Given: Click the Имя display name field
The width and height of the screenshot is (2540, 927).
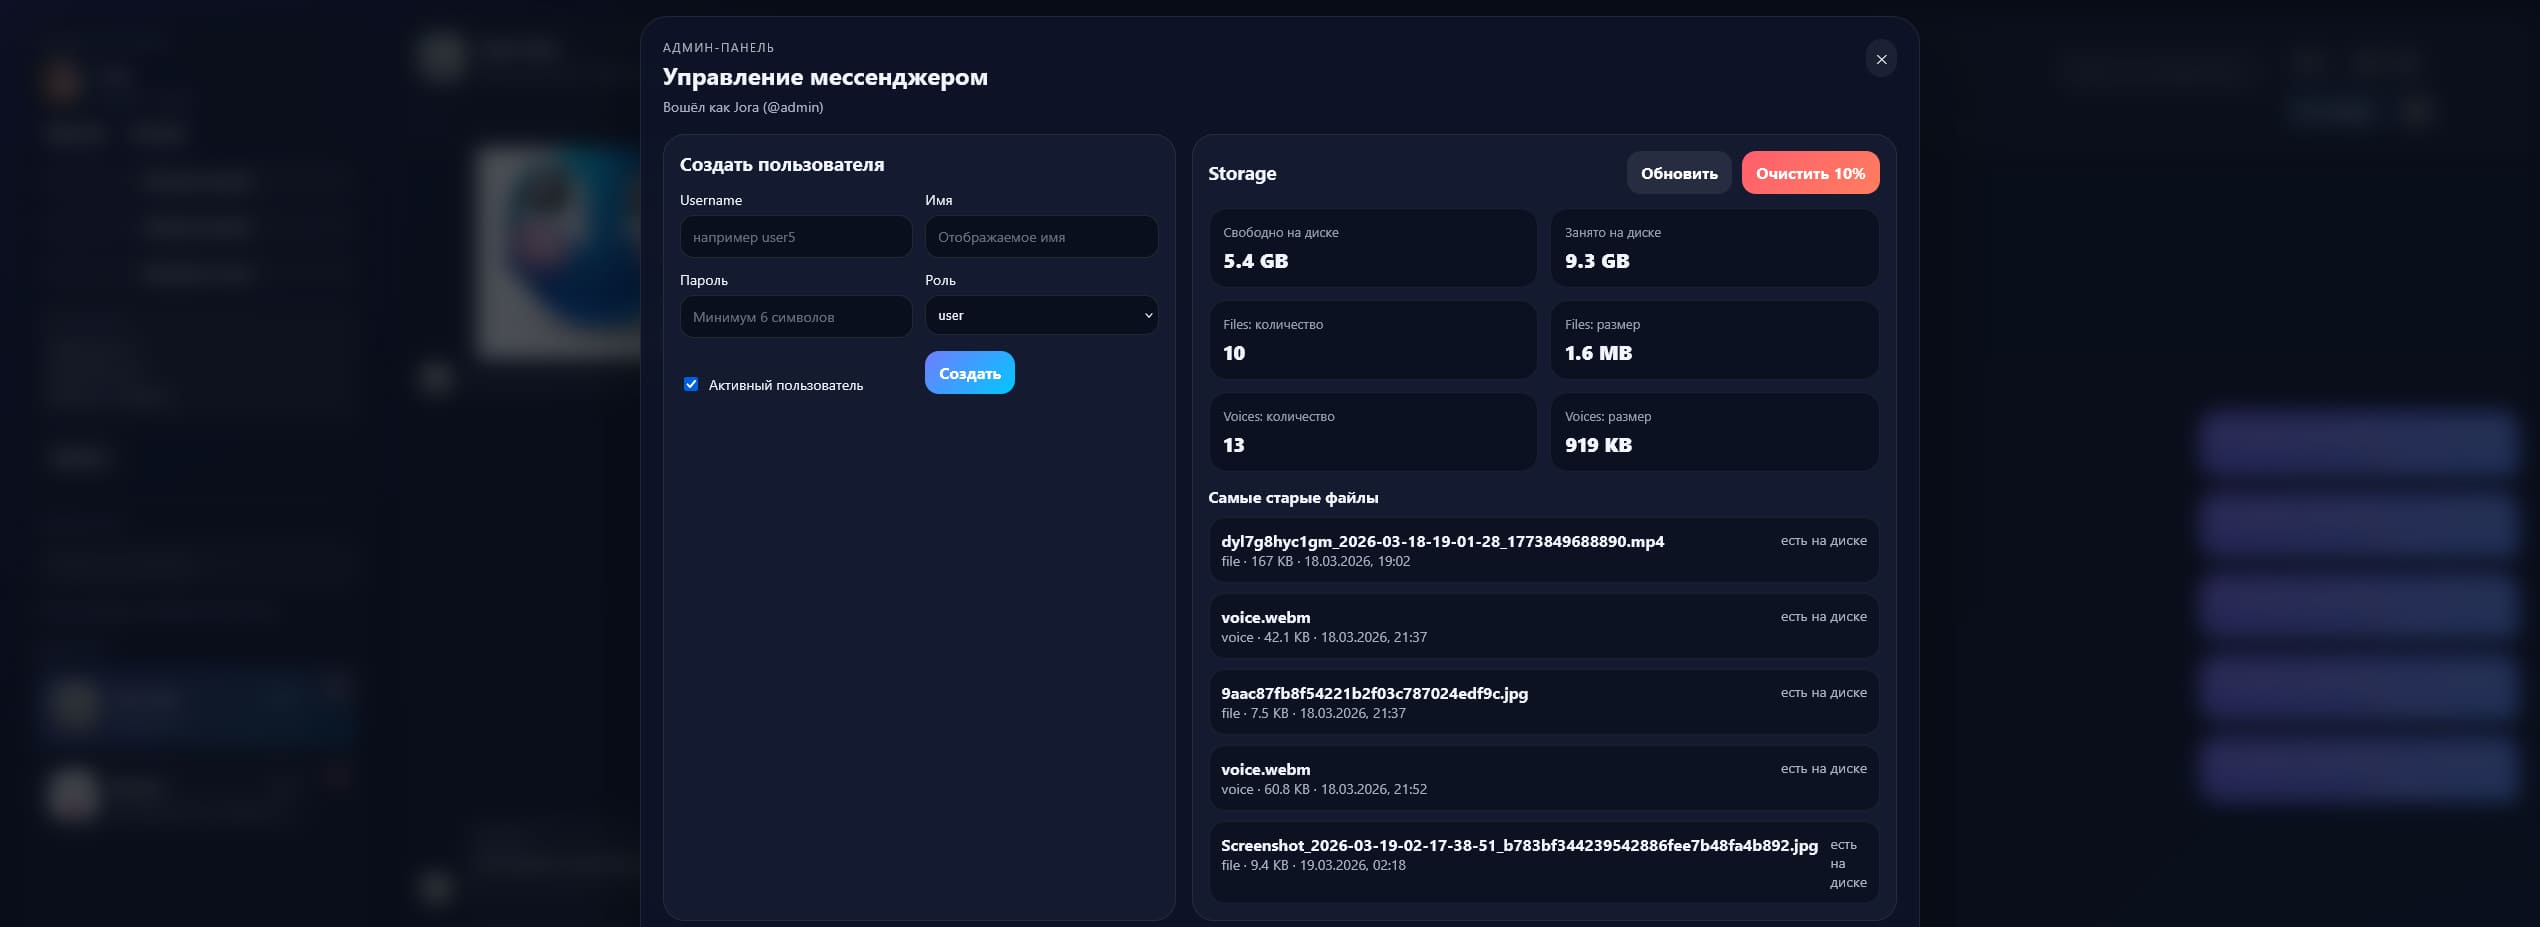Looking at the screenshot, I should pyautogui.click(x=1041, y=237).
